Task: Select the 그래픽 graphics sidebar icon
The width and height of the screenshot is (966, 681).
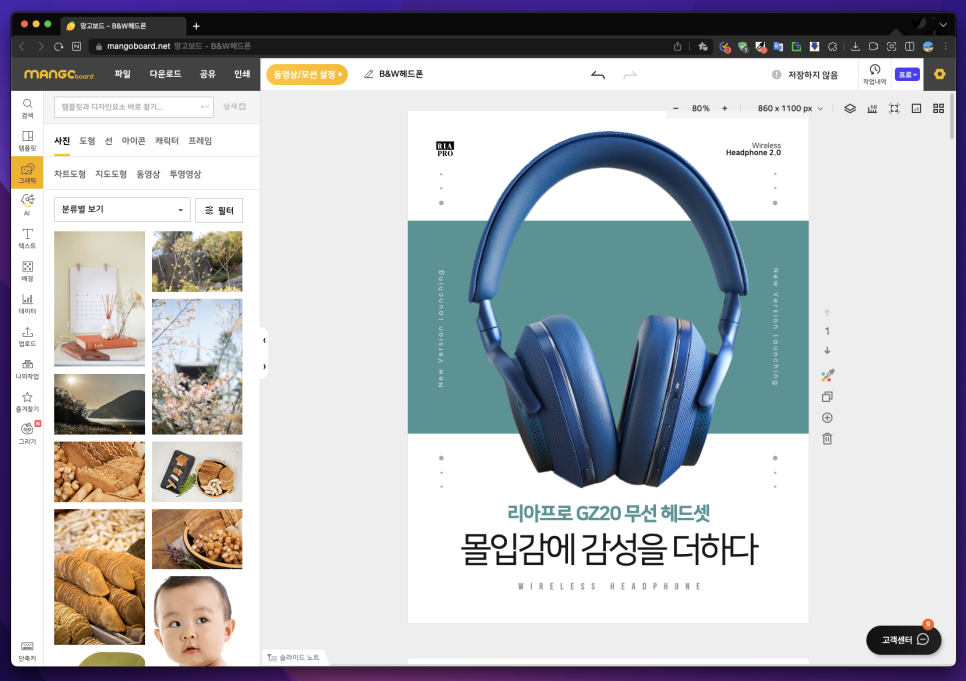Action: [27, 173]
